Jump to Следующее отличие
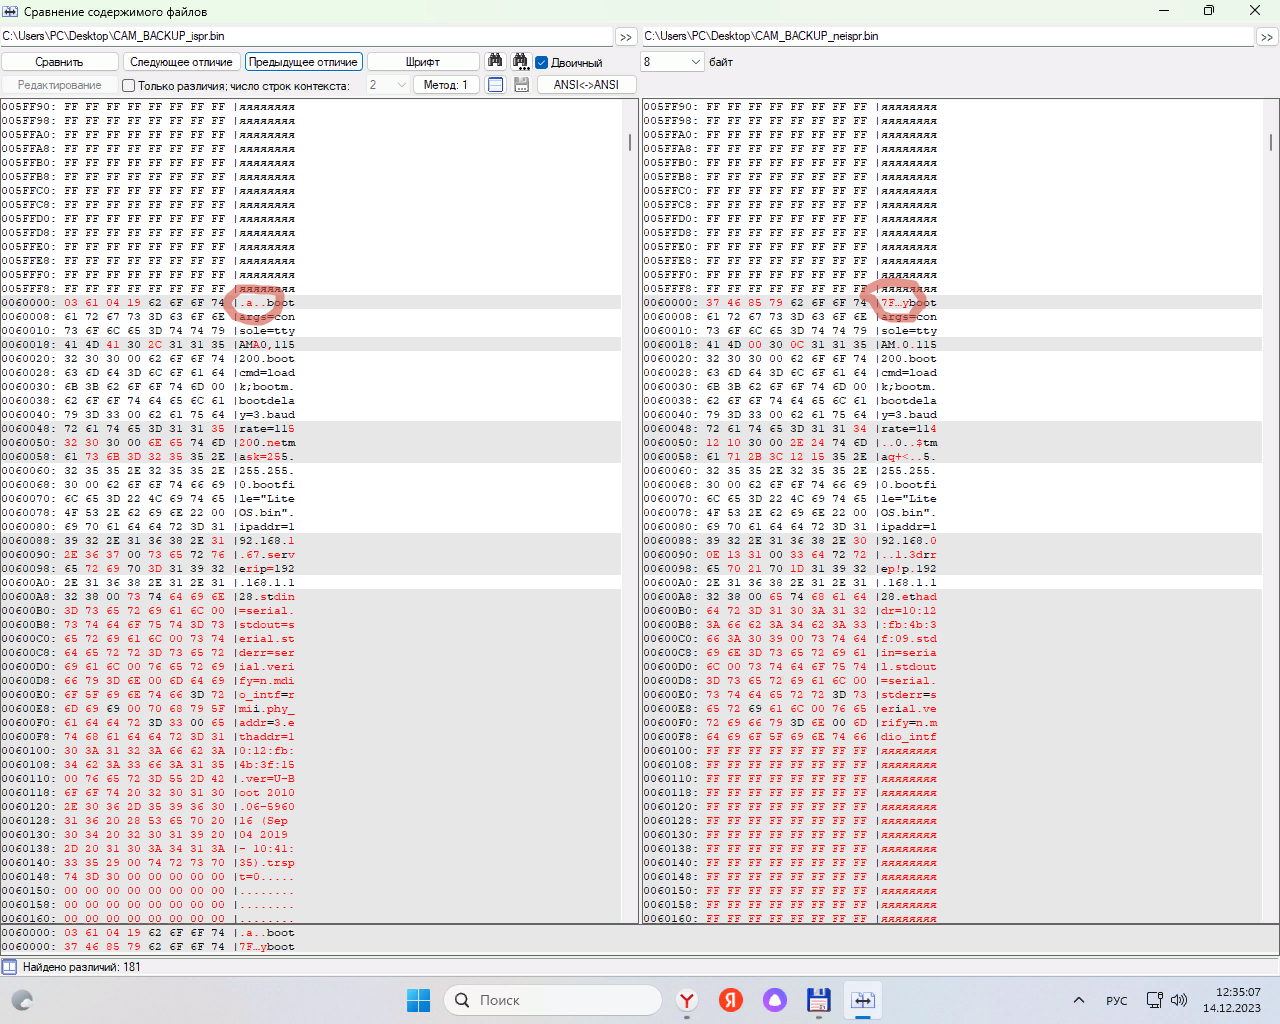 point(181,62)
